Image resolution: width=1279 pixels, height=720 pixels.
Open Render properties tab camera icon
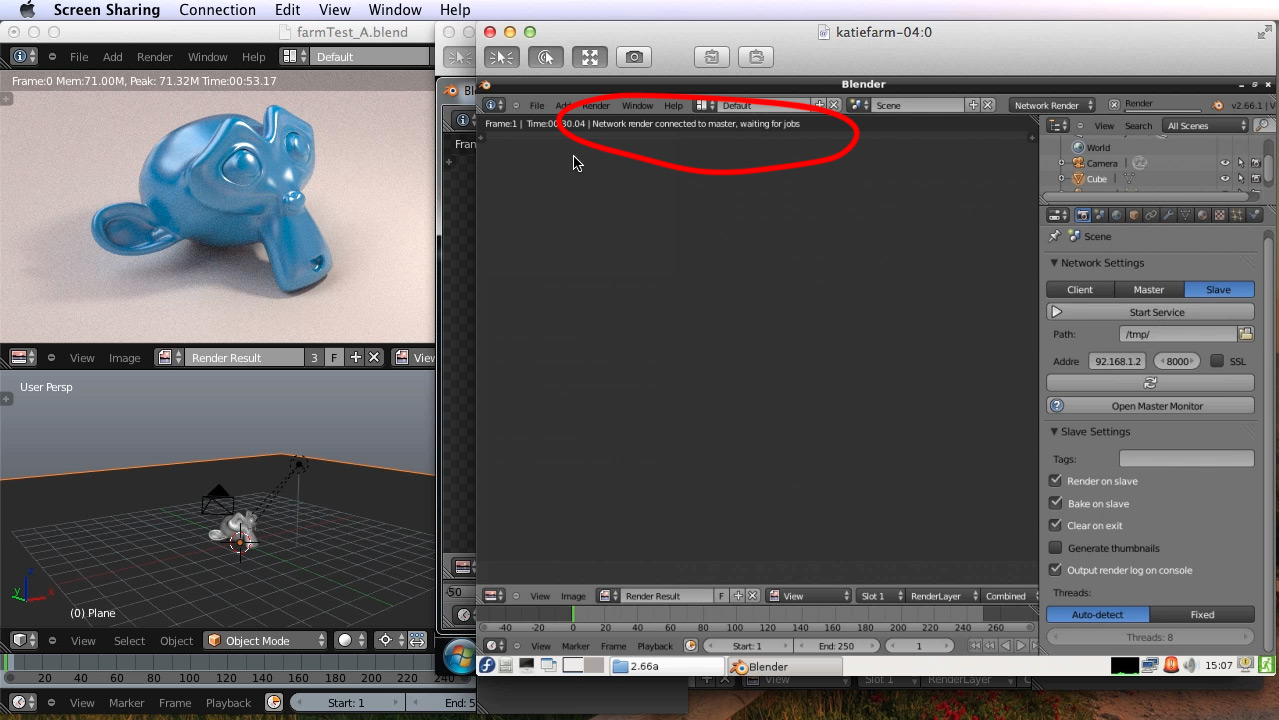pyautogui.click(x=1082, y=215)
